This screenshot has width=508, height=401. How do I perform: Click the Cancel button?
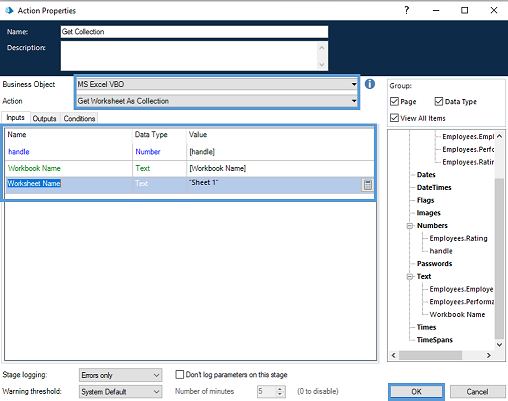pyautogui.click(x=477, y=392)
